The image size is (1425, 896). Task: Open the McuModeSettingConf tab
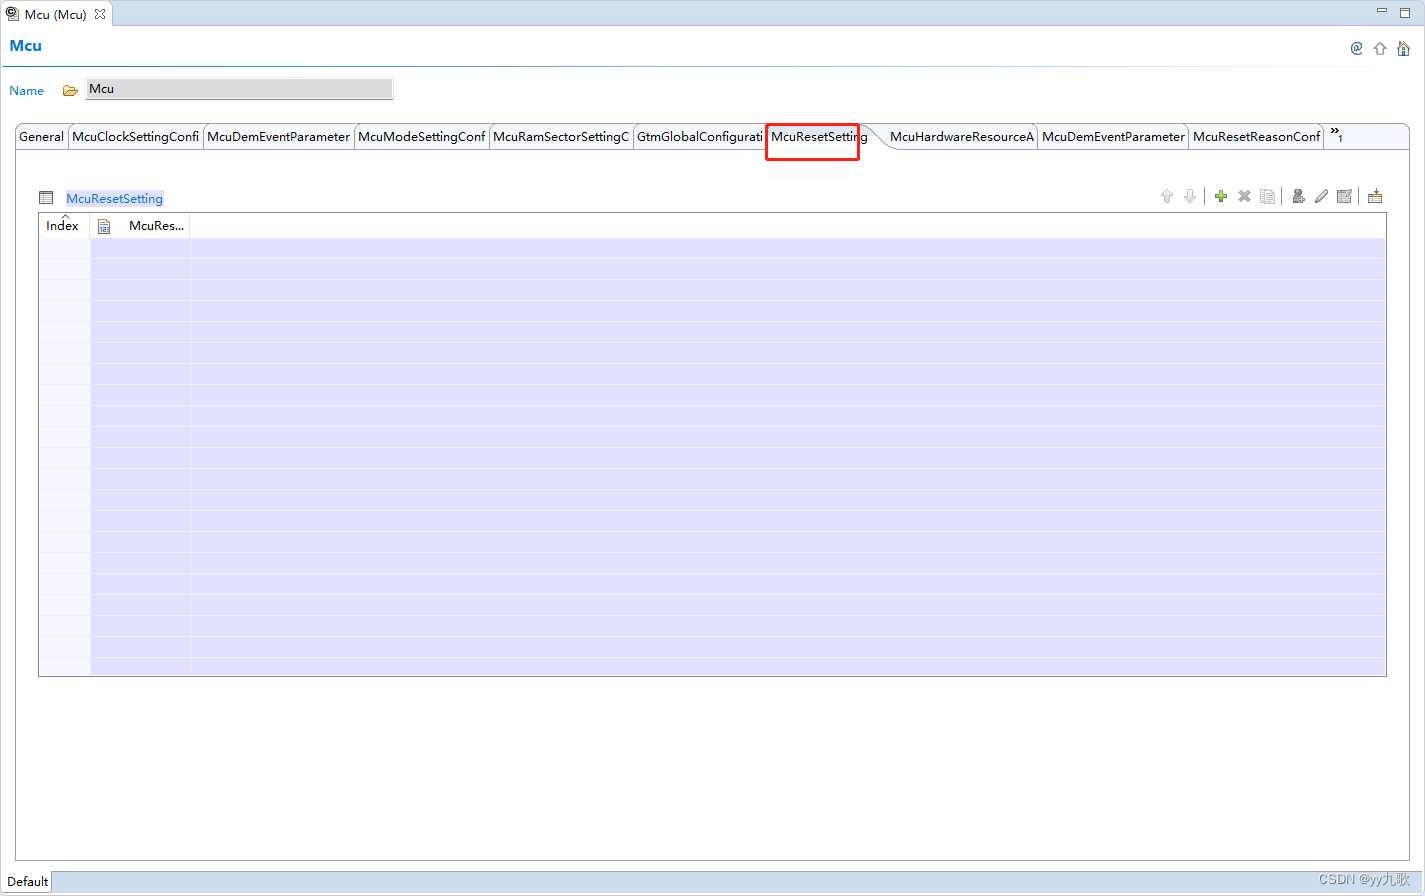[422, 137]
